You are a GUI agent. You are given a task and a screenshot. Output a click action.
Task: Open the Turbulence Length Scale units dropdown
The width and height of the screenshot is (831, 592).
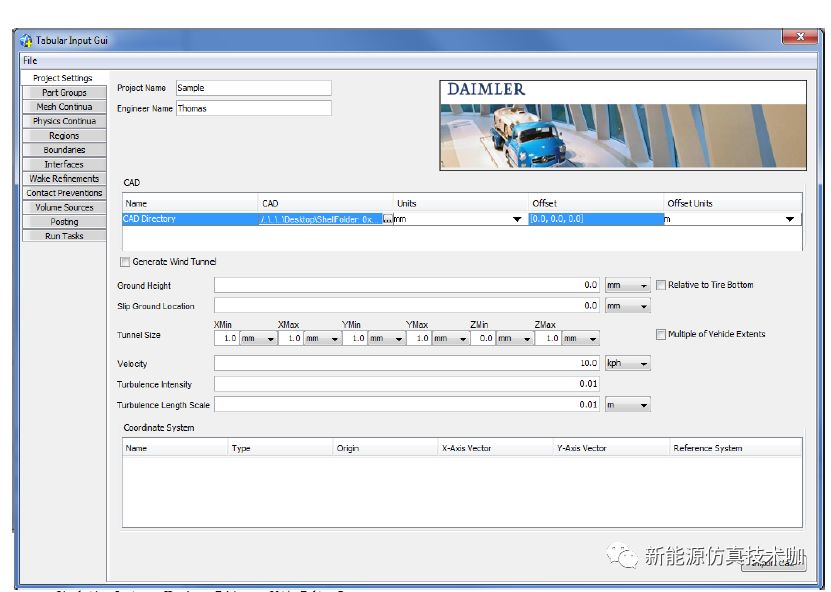627,405
